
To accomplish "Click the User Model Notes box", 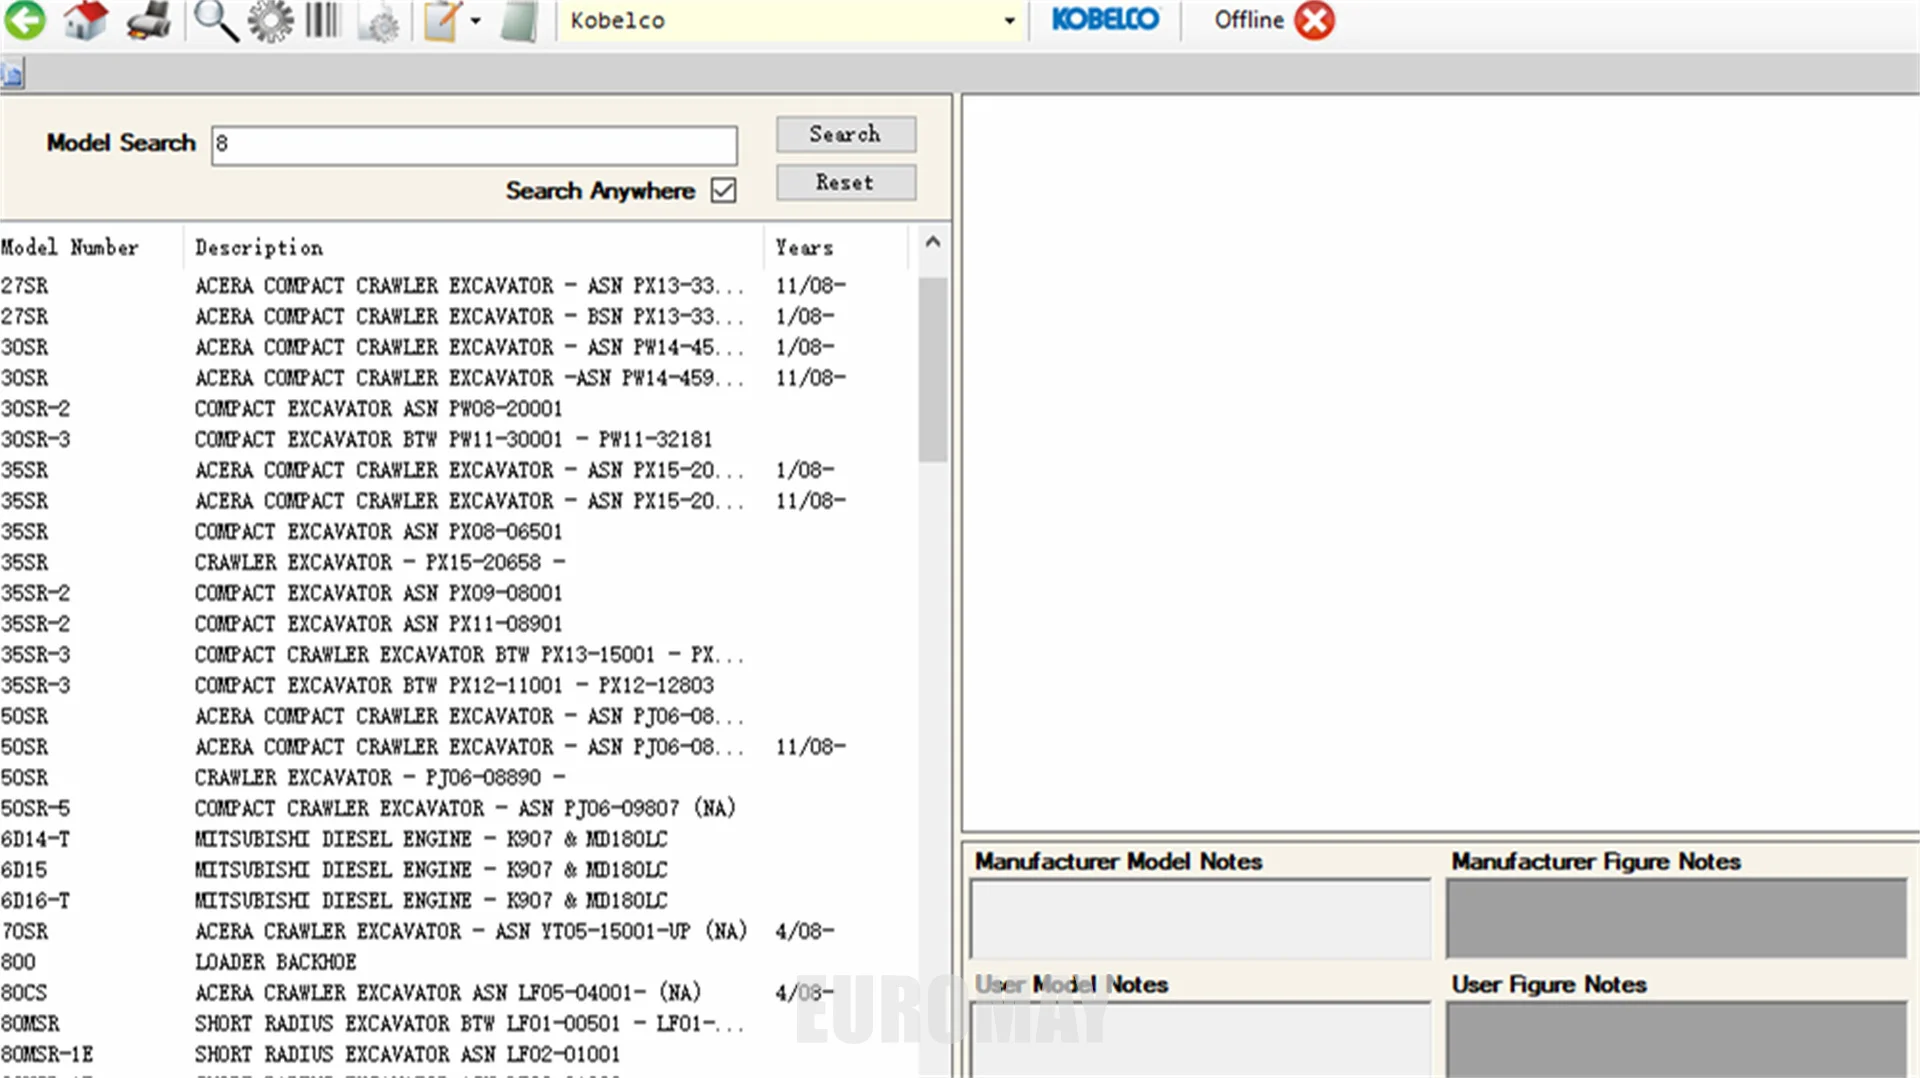I will (1200, 1039).
